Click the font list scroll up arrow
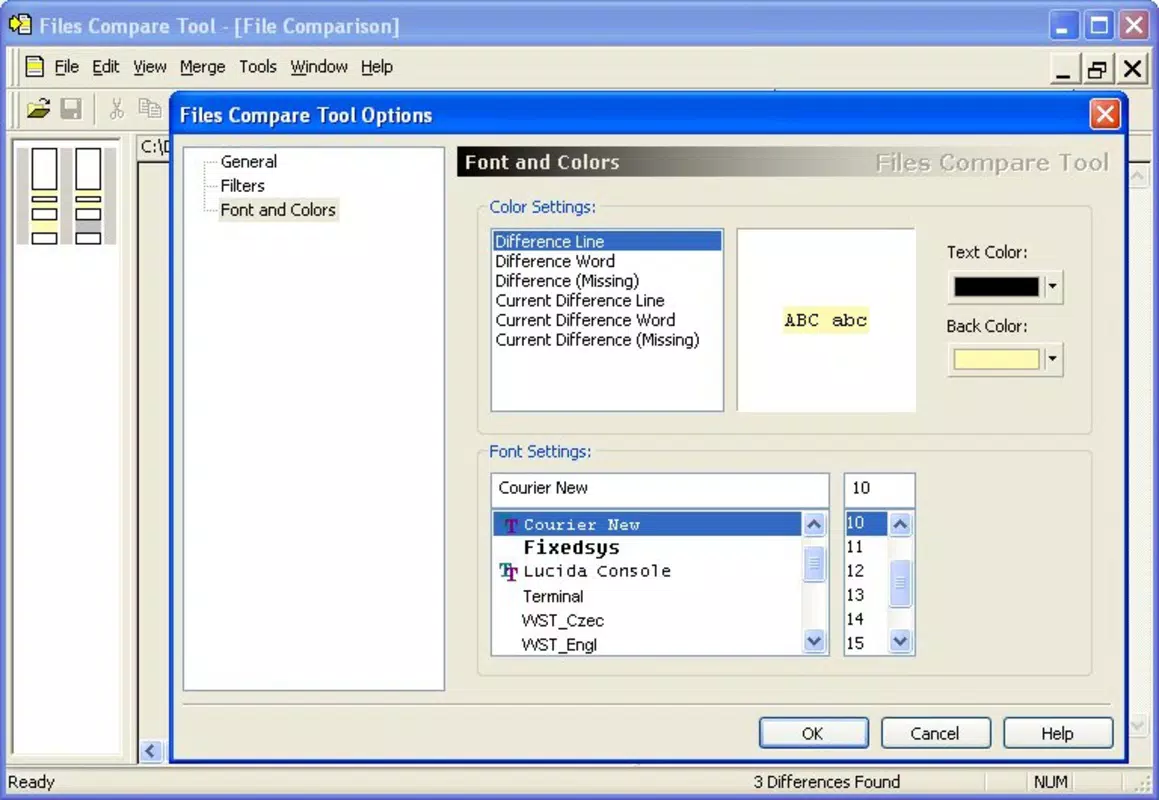This screenshot has width=1159, height=800. 814,524
